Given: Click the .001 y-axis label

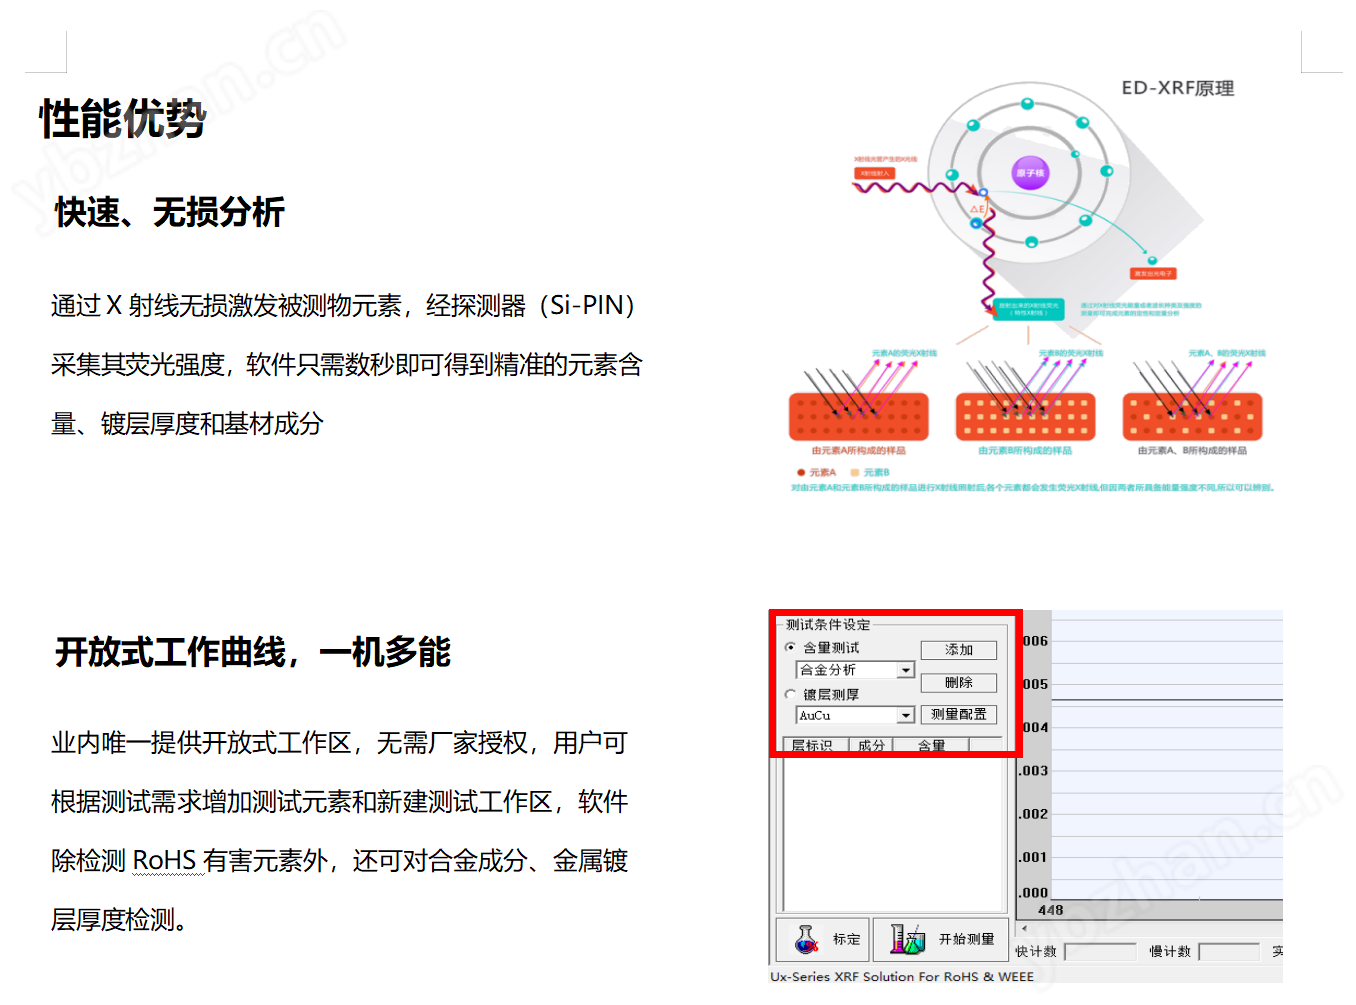Looking at the screenshot, I should [x=1034, y=857].
